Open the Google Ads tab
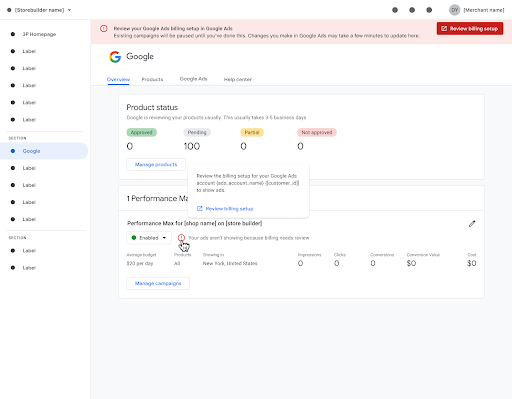Viewport: 512px width, 399px height. click(193, 79)
